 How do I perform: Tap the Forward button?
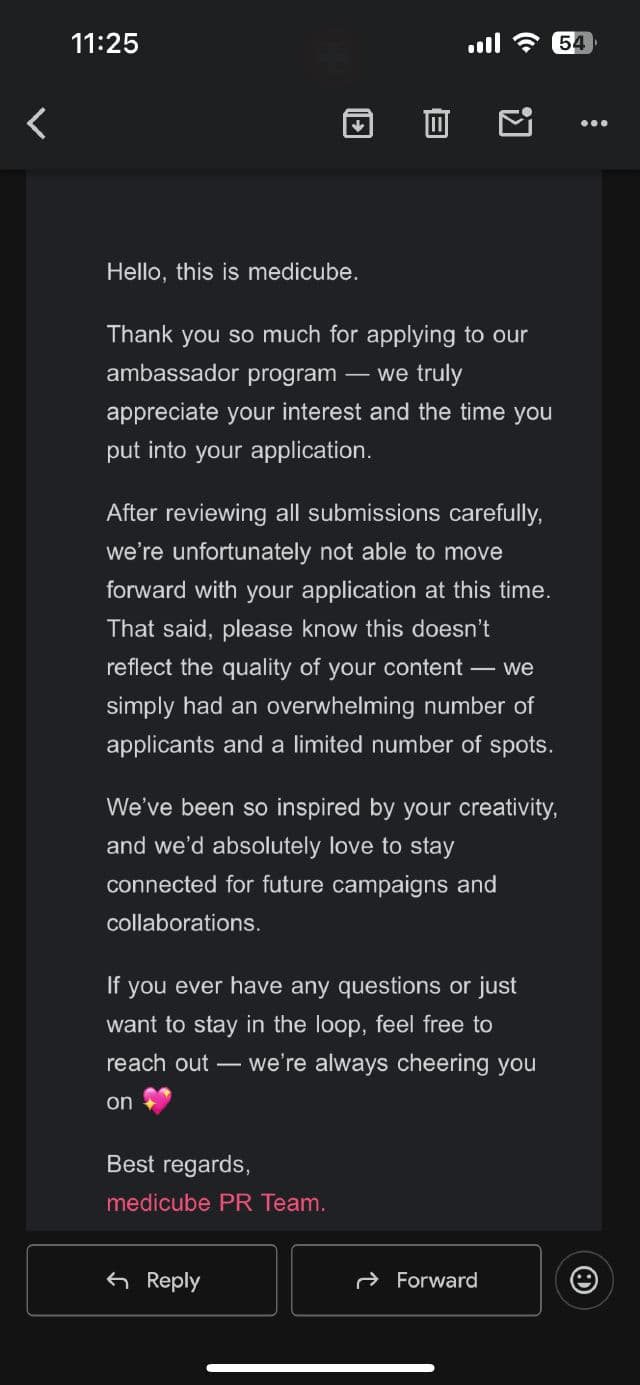click(416, 1280)
